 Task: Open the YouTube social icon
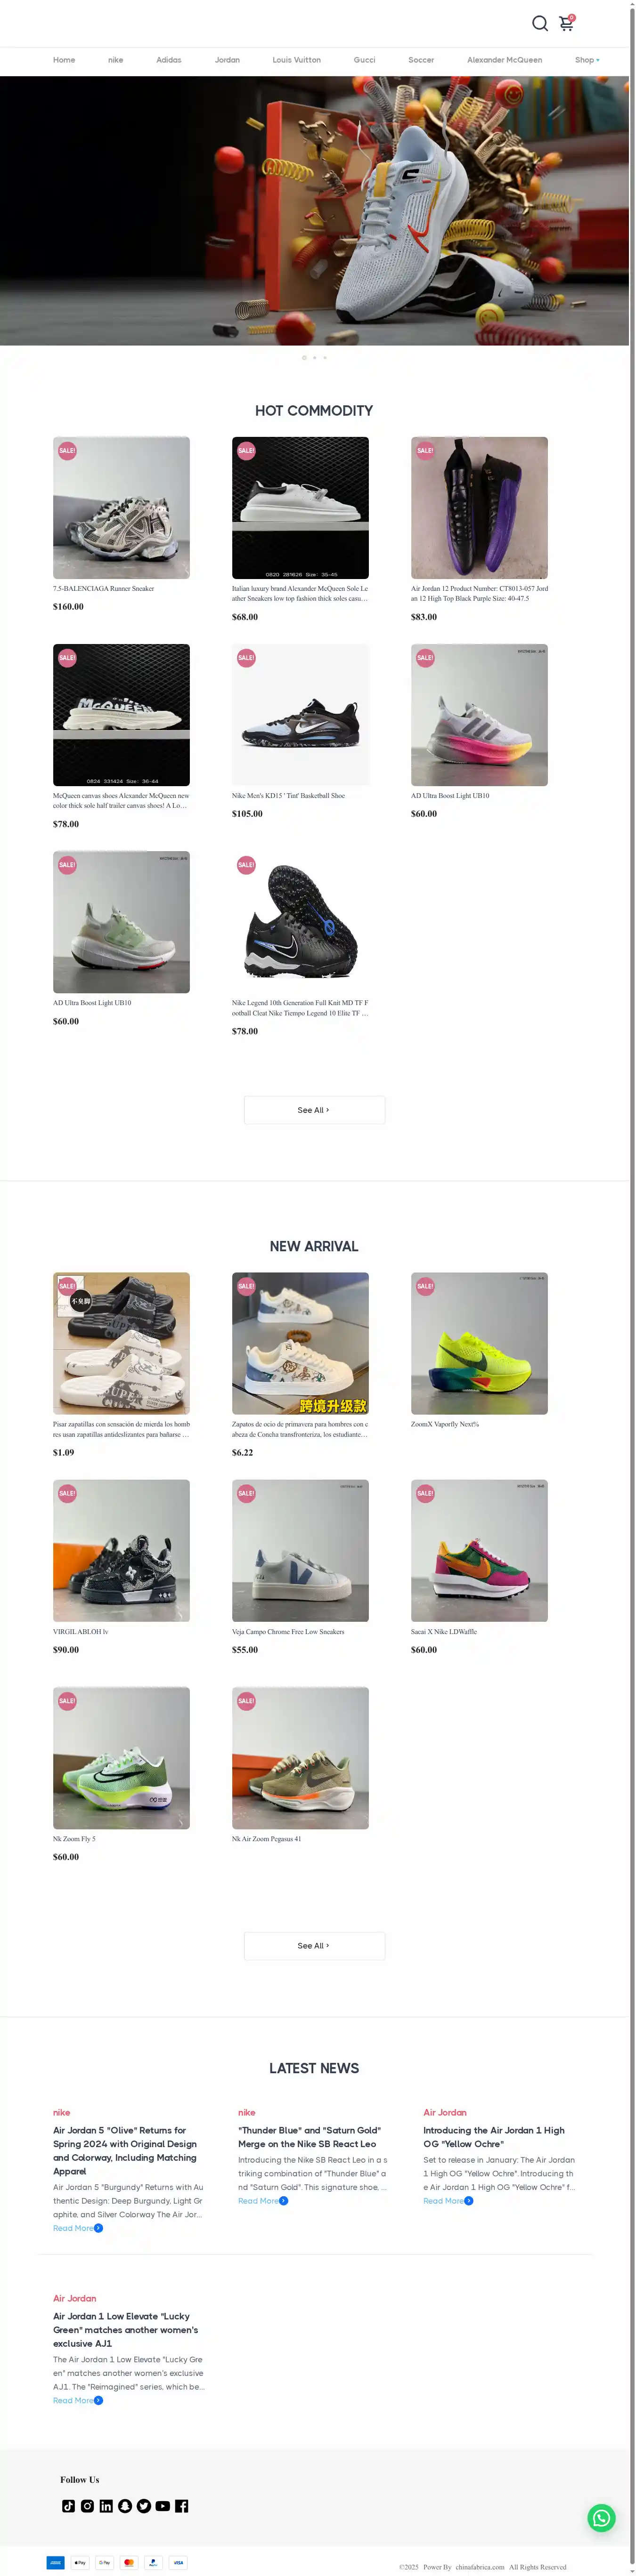point(163,2505)
